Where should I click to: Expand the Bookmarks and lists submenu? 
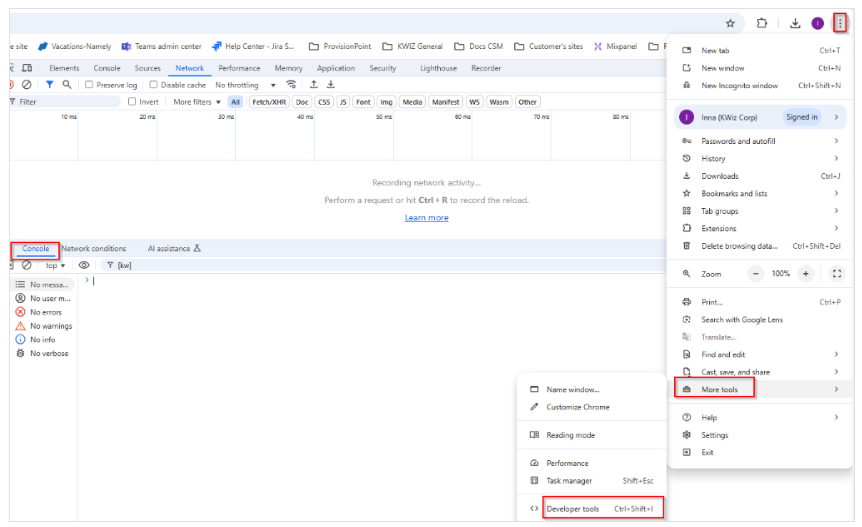(760, 193)
